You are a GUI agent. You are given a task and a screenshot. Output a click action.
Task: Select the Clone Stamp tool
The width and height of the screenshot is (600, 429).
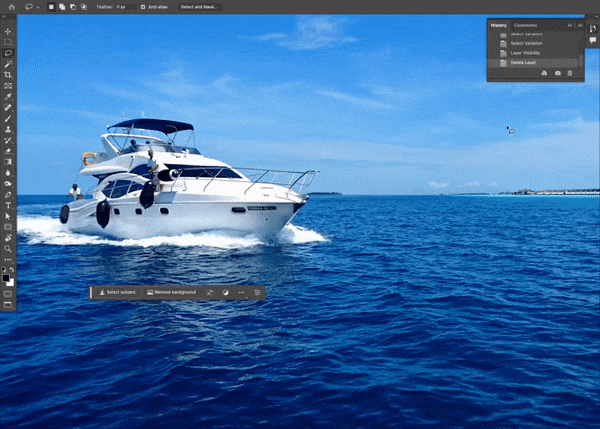[8, 129]
